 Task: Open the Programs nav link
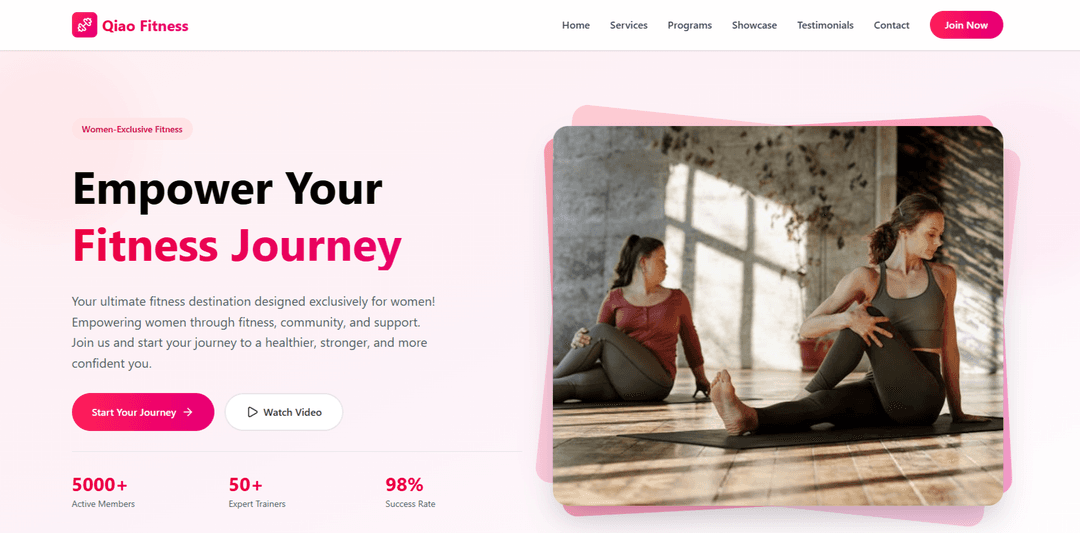point(689,25)
